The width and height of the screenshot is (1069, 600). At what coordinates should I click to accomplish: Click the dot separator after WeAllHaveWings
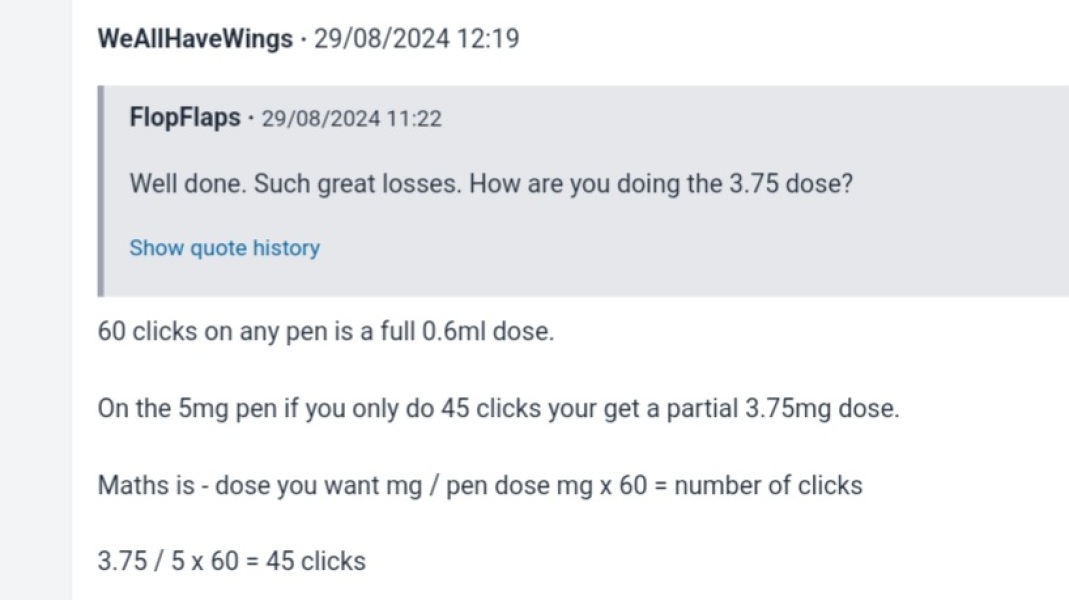click(x=303, y=40)
